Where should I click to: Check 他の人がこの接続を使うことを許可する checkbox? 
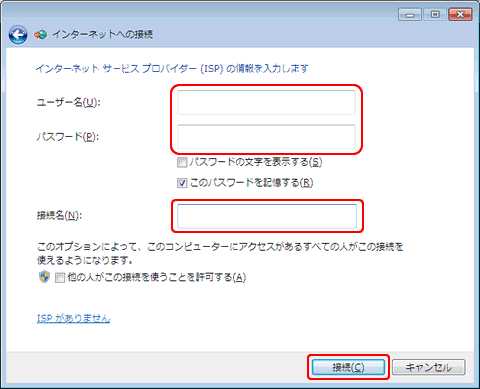pyautogui.click(x=60, y=277)
